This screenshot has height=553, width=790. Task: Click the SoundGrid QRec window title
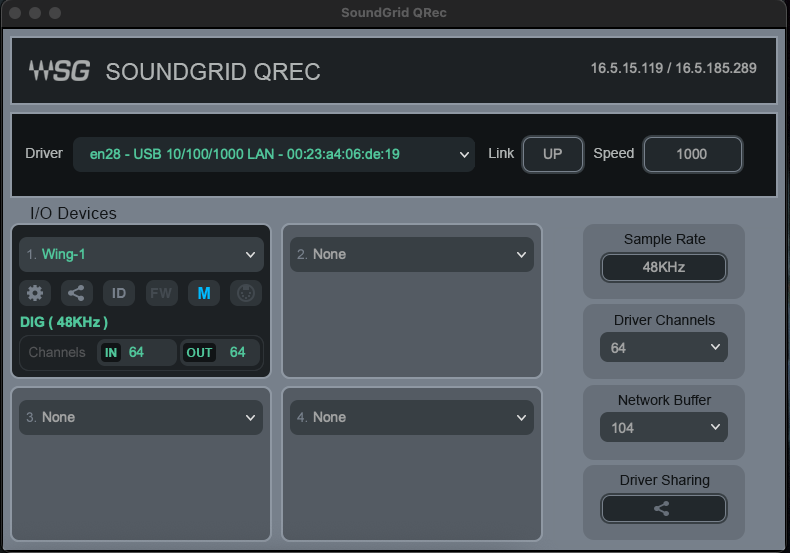click(x=393, y=13)
